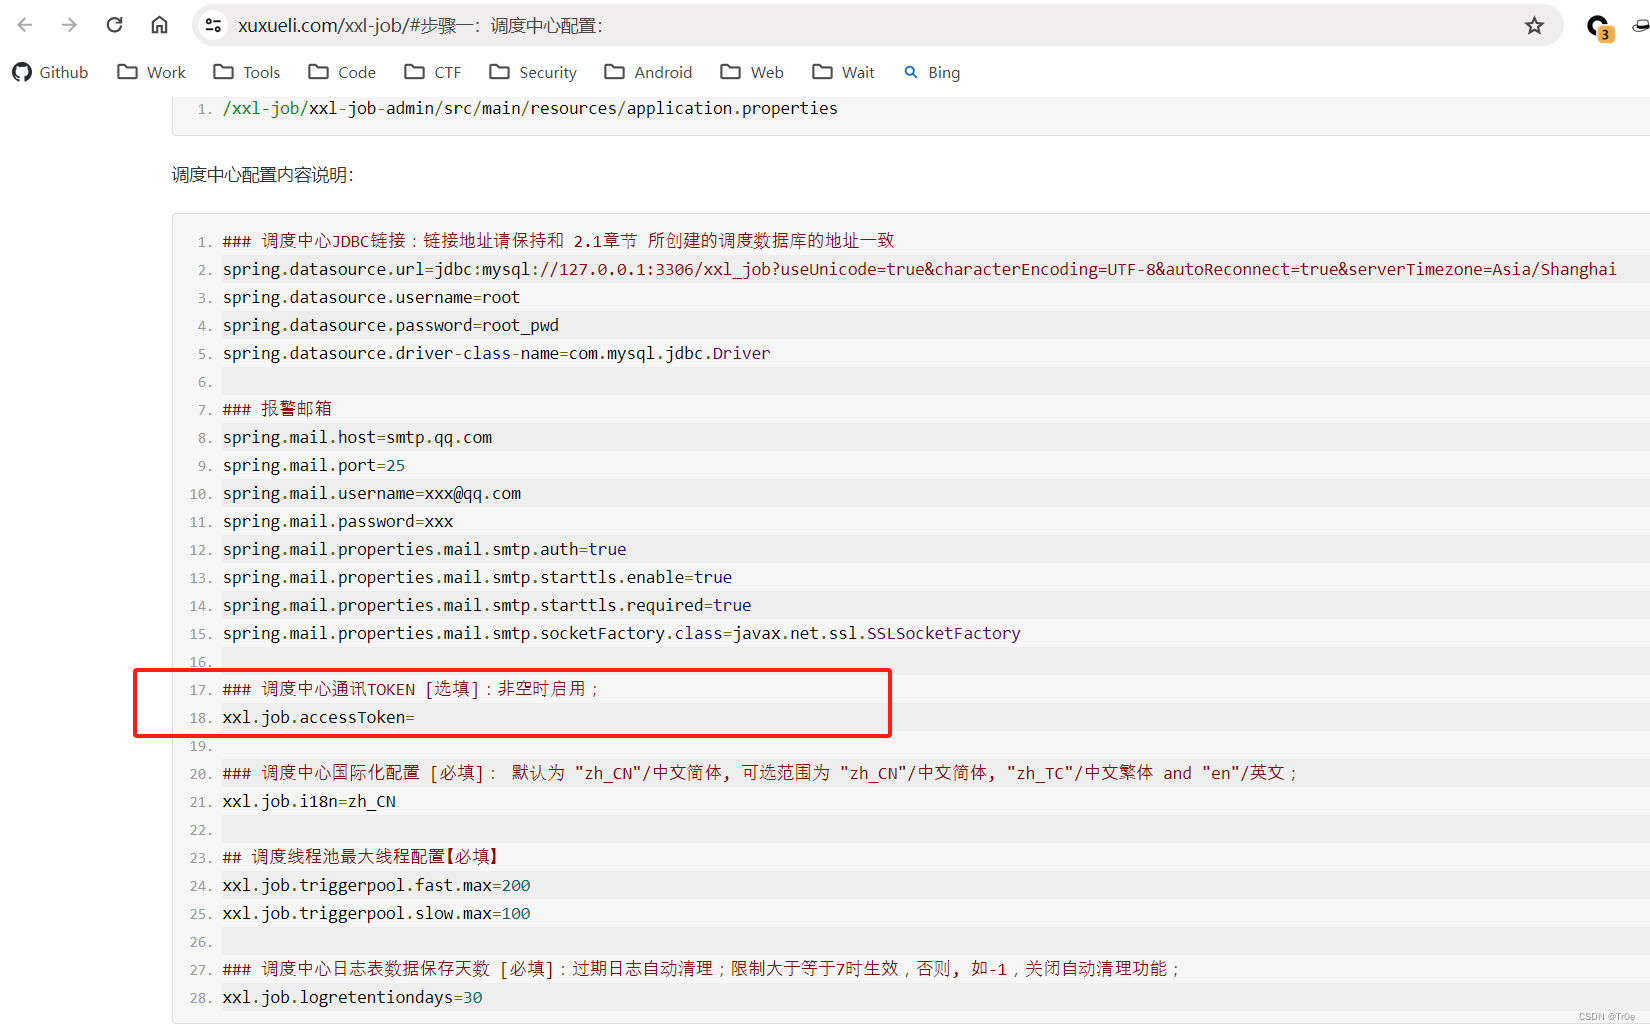Click xxl.job.triggerpool.slow.max=100 line

(376, 913)
